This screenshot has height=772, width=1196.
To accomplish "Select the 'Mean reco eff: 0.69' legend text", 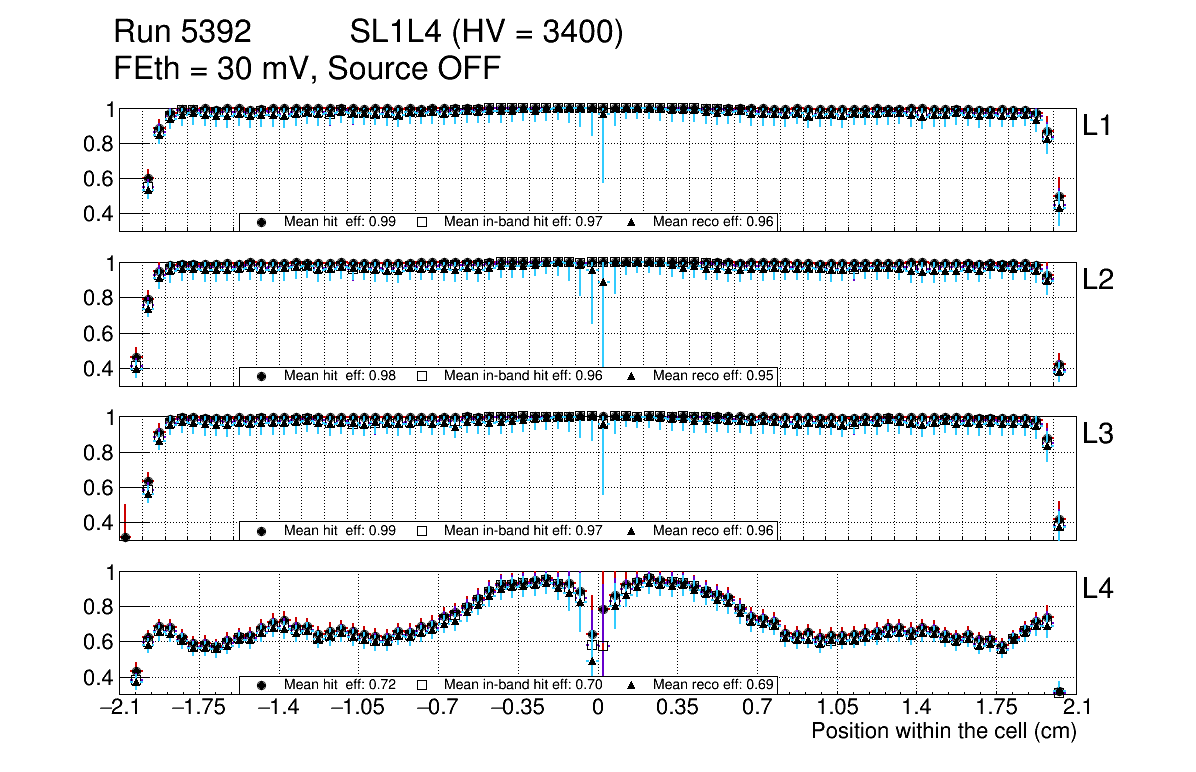I will (x=713, y=686).
